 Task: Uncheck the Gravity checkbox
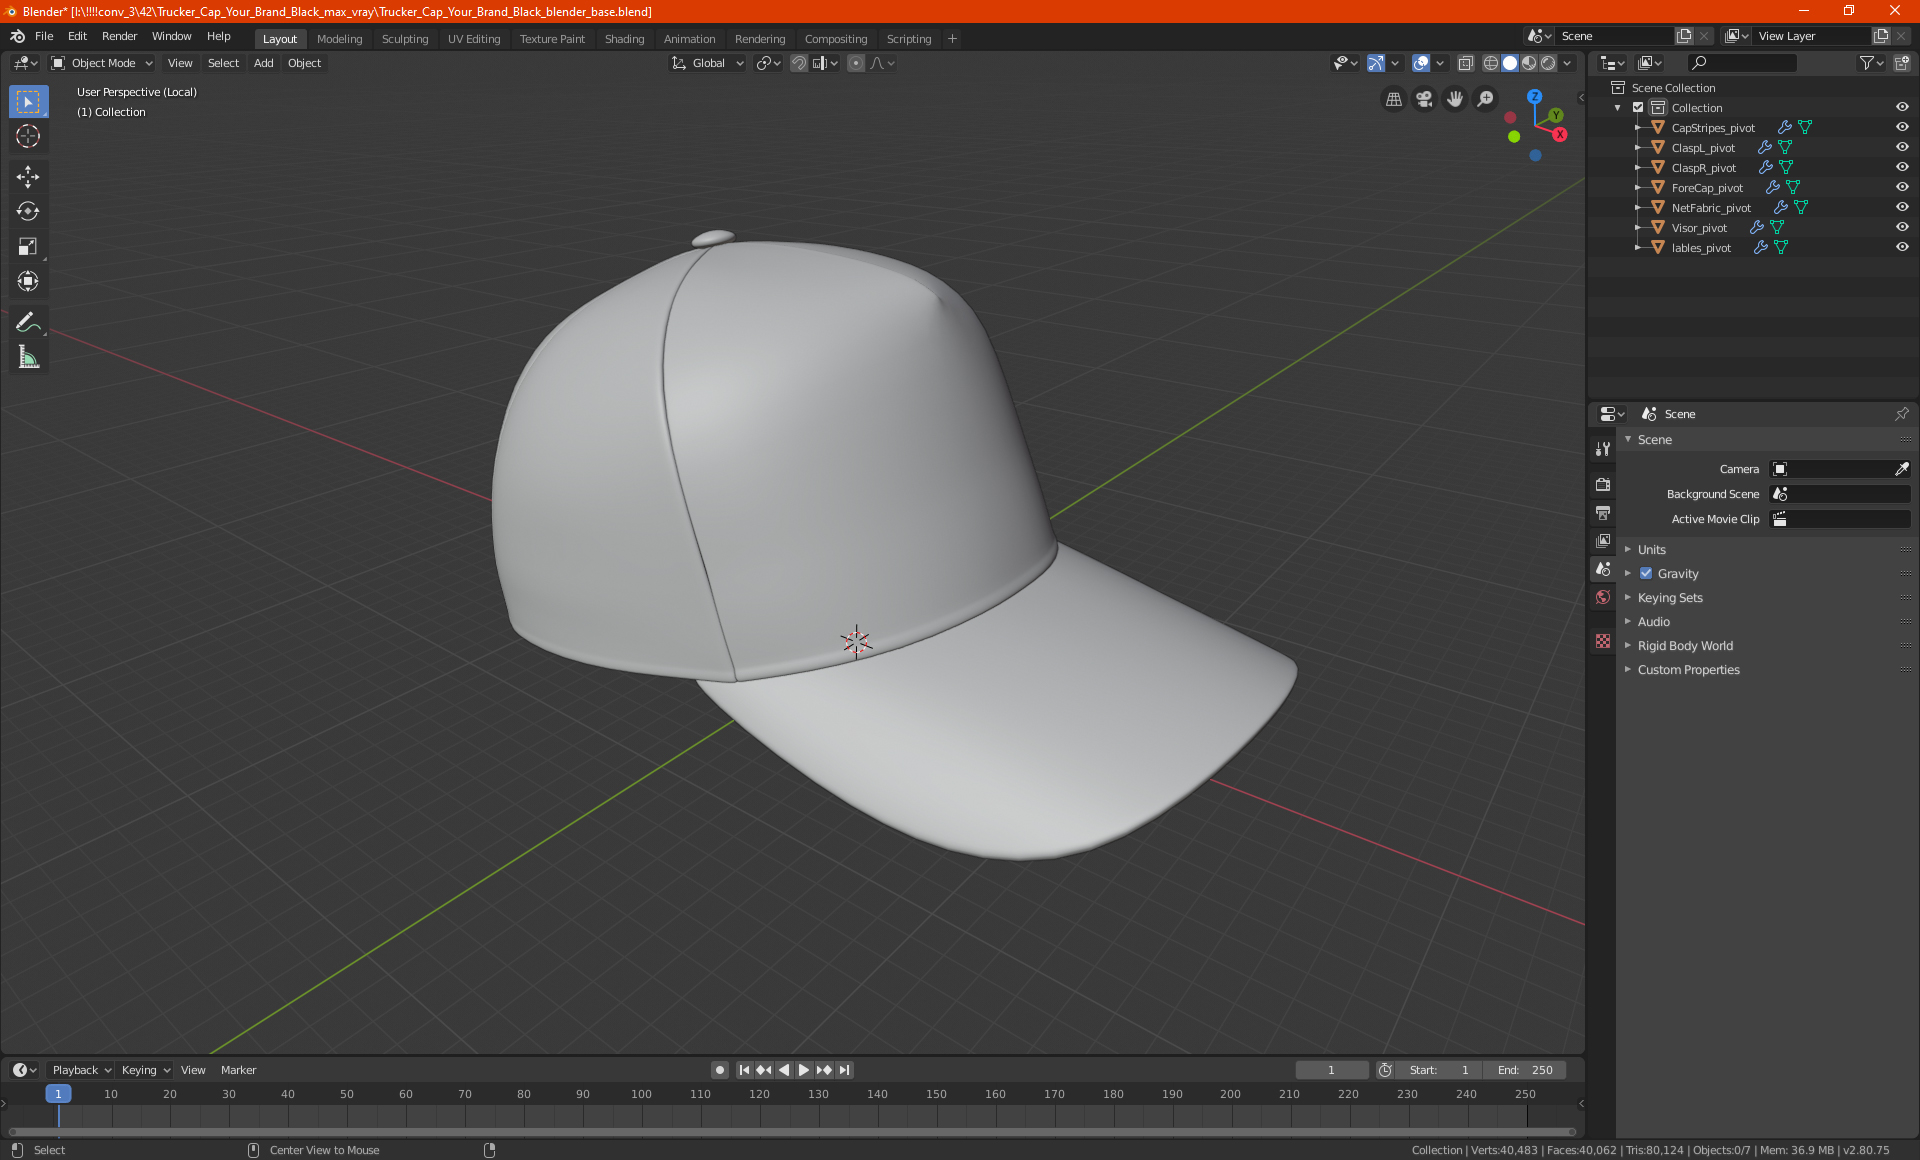(x=1646, y=574)
